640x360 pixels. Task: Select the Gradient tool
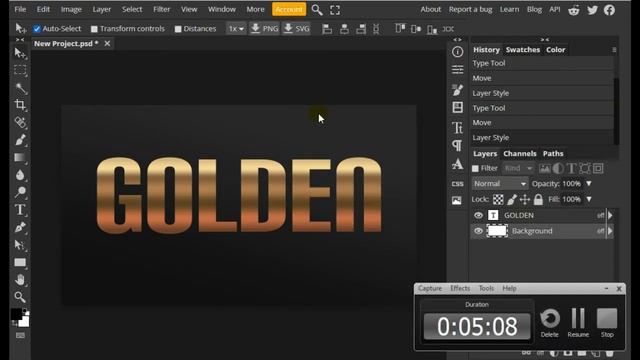point(20,158)
